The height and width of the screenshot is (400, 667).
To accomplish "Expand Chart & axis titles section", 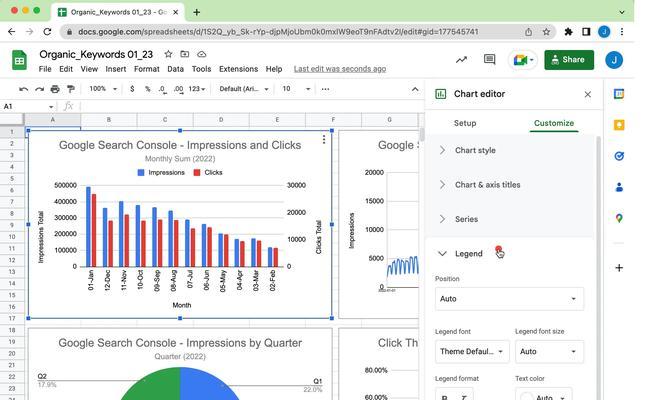I will (510, 185).
